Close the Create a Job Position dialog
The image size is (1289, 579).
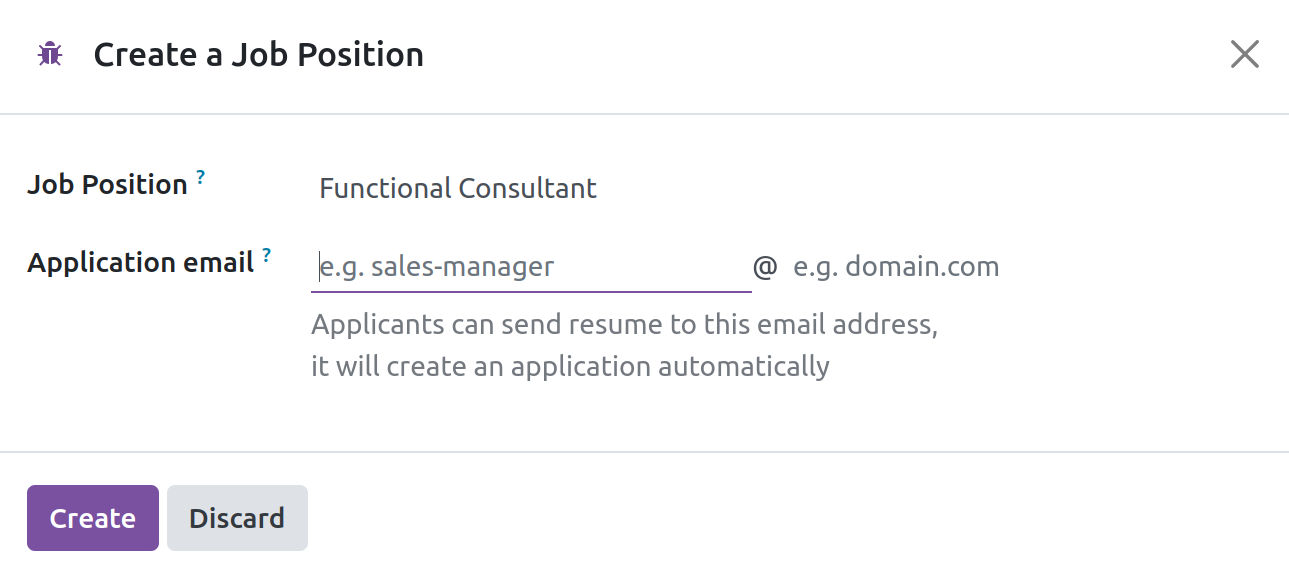click(1244, 54)
